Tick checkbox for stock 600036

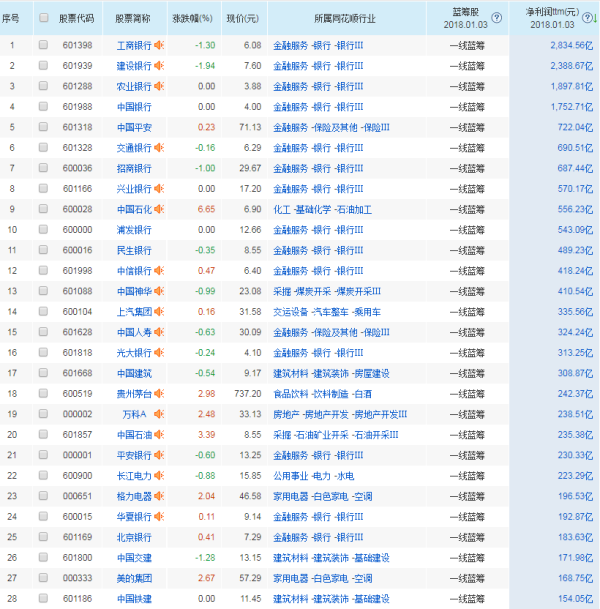coord(43,168)
